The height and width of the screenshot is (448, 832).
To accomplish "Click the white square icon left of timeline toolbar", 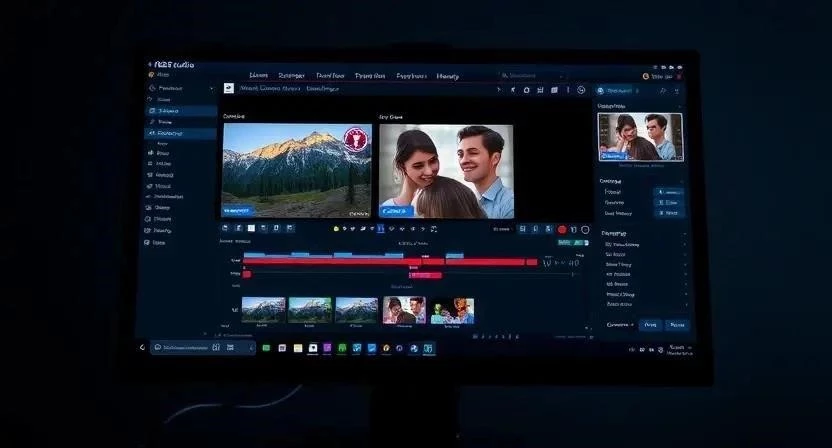I will pos(251,228).
